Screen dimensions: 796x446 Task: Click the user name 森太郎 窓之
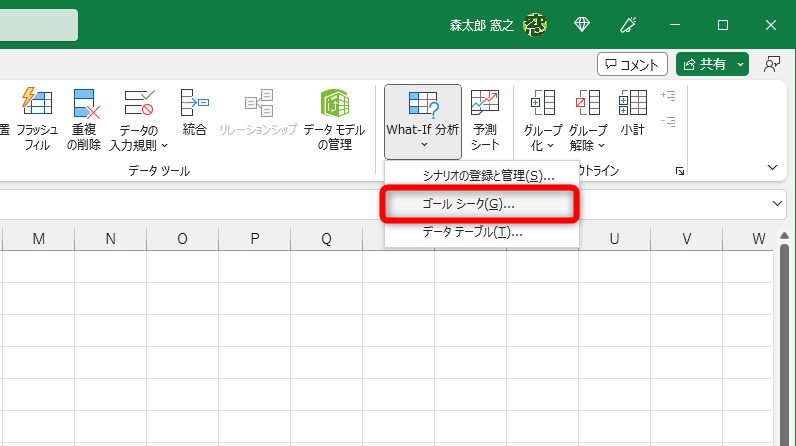[481, 25]
